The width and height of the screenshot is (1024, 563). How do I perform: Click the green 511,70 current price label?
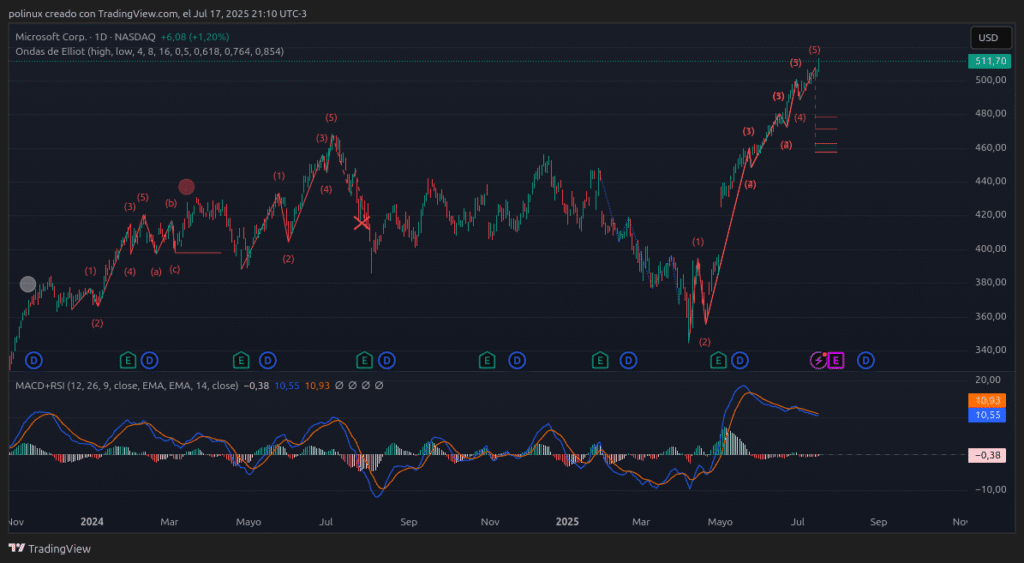[x=988, y=61]
